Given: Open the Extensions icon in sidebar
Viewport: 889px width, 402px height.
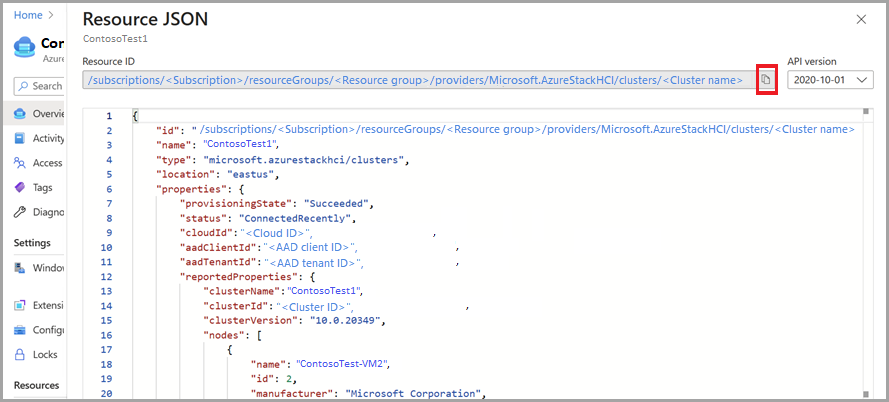Looking at the screenshot, I should (20, 305).
